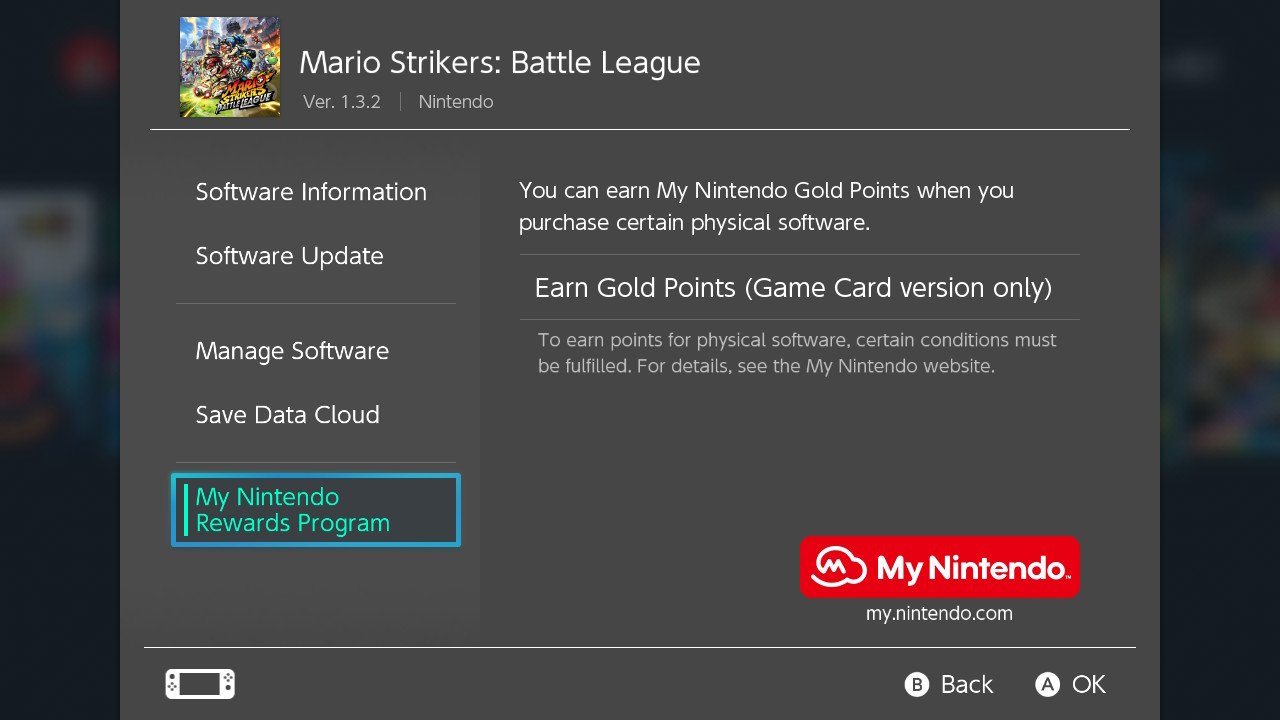The image size is (1280, 720).
Task: Choose Earn Gold Points (Game Card version only)
Action: coord(800,288)
